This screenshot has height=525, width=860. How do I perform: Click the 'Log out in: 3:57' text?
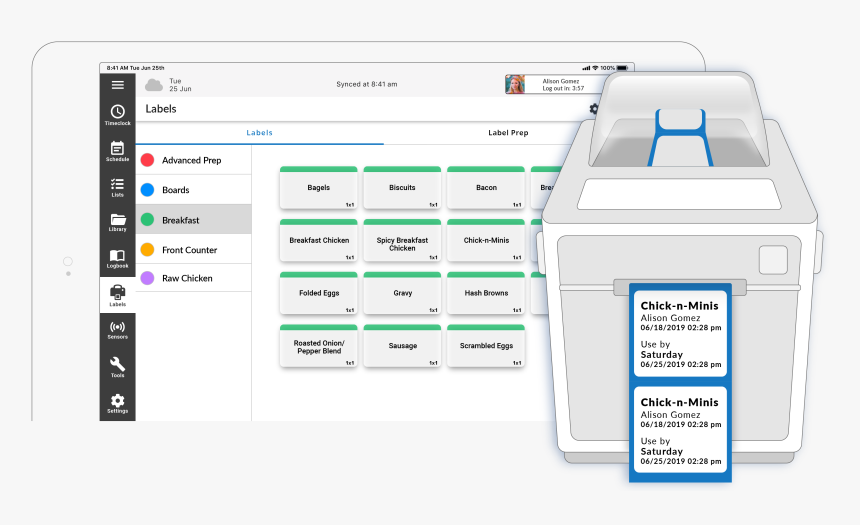point(563,88)
